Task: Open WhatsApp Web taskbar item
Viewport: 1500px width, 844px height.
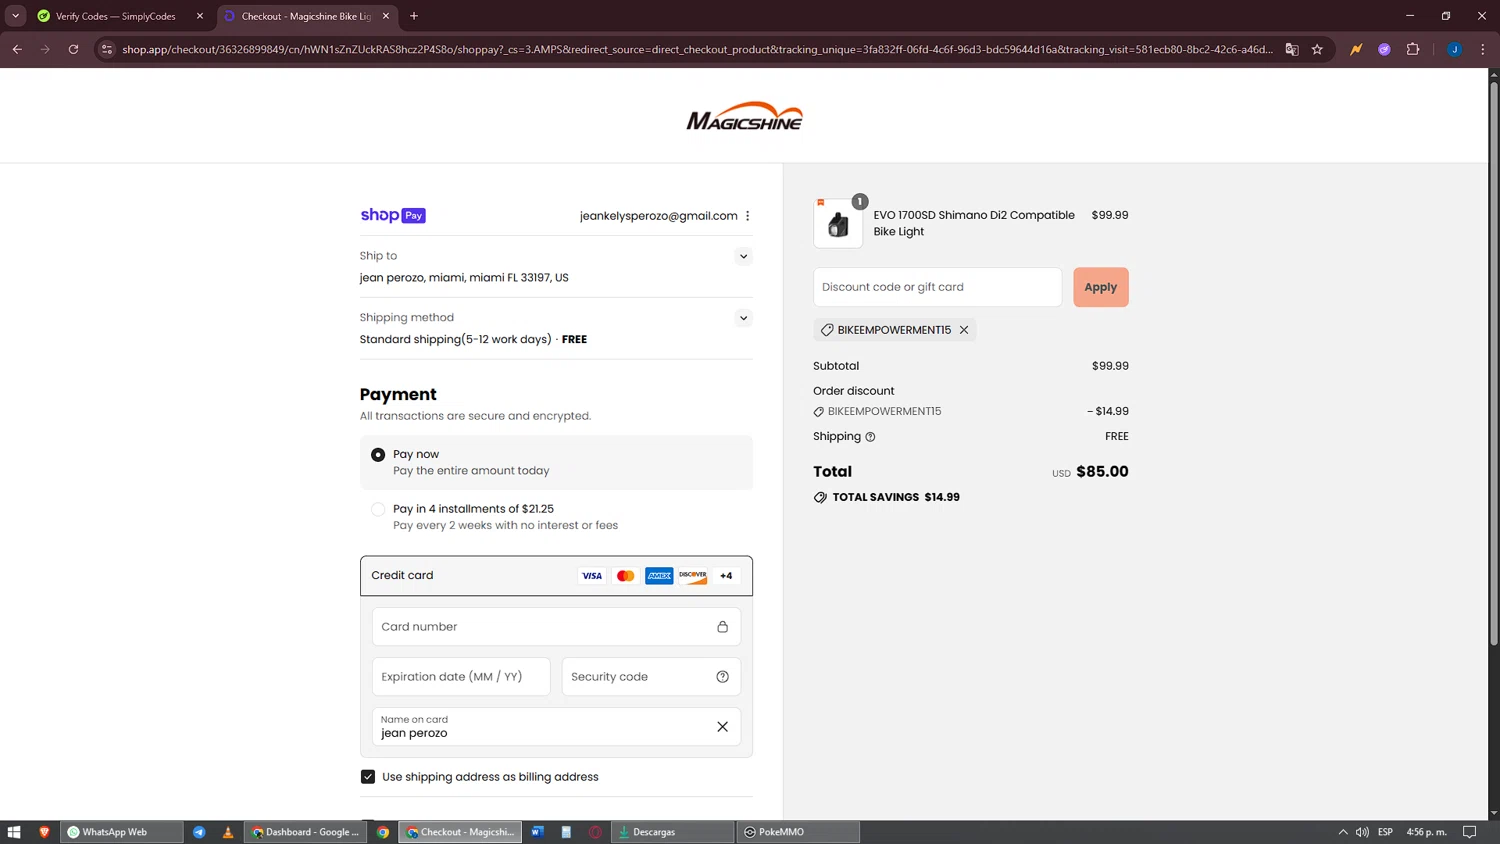Action: coord(122,832)
